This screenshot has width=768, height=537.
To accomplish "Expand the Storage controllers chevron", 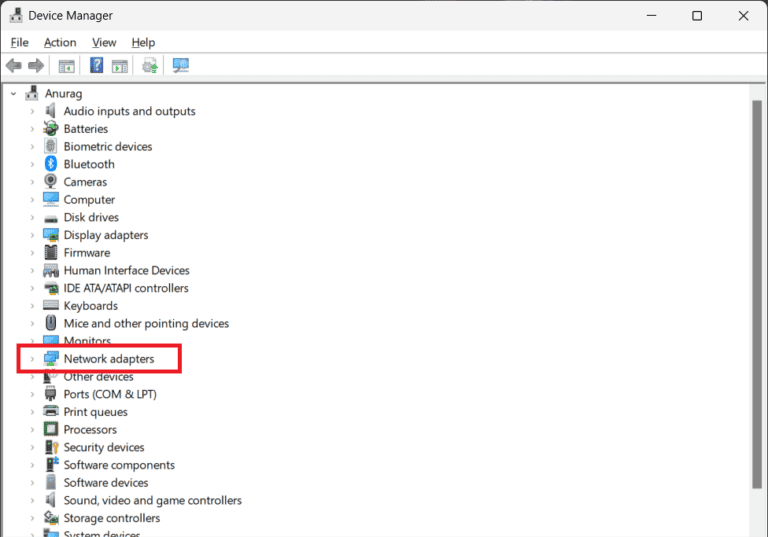I will (32, 518).
